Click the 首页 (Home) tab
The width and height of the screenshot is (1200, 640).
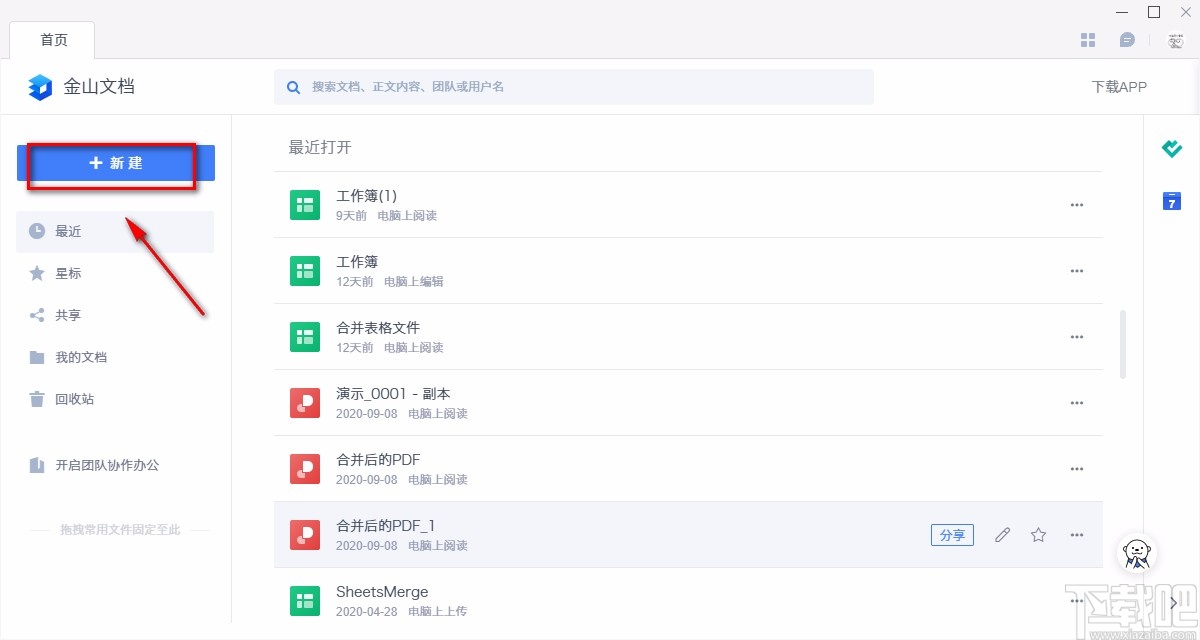(x=54, y=40)
